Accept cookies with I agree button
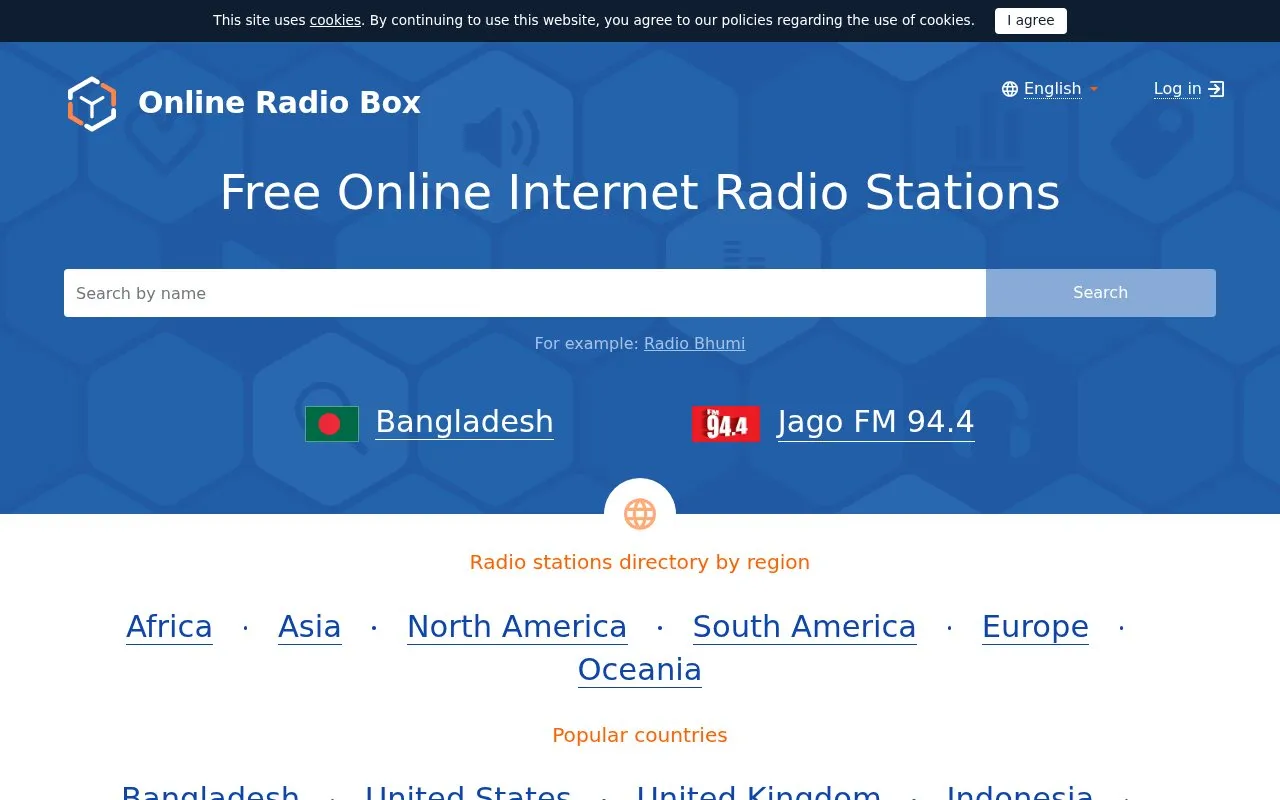This screenshot has height=800, width=1280. pyautogui.click(x=1031, y=21)
